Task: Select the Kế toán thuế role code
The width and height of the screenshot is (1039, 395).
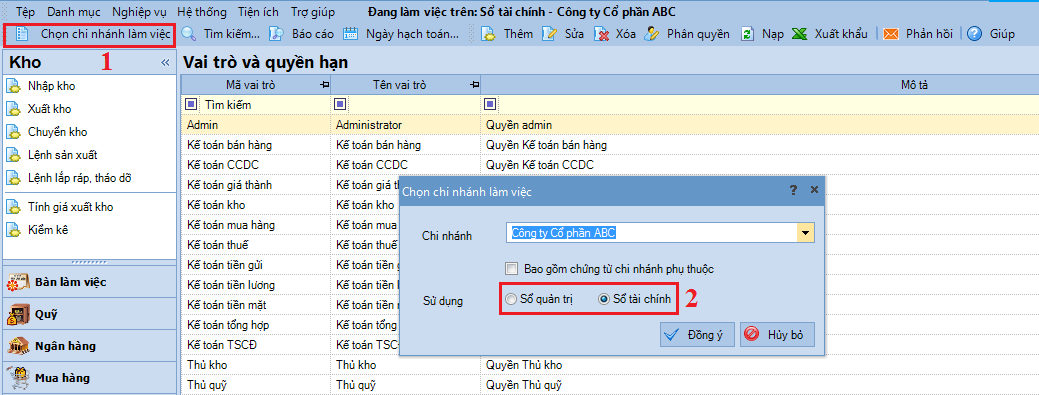Action: pos(218,245)
